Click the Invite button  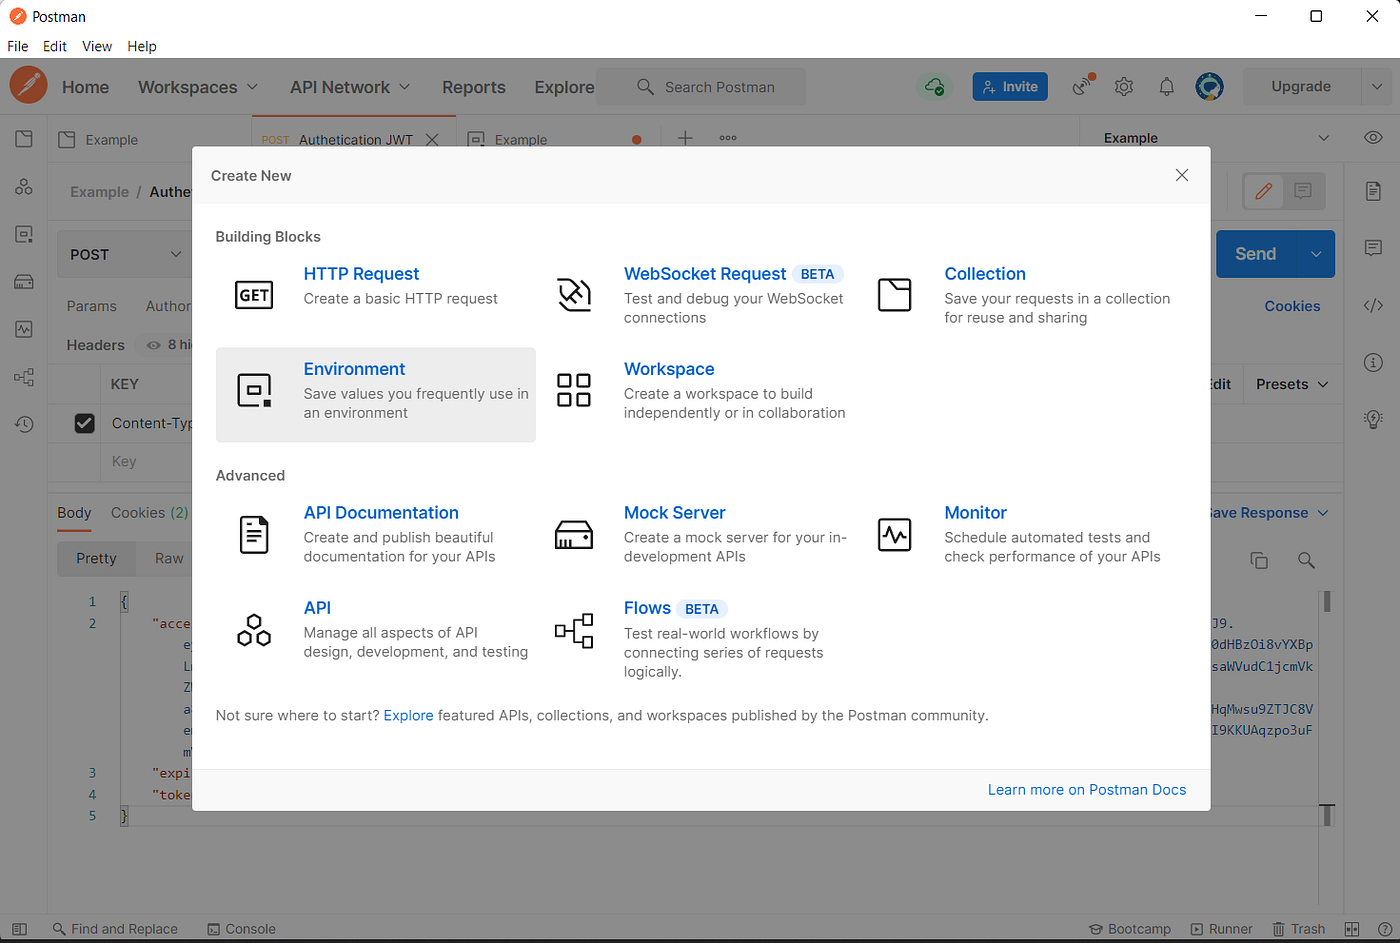1010,87
